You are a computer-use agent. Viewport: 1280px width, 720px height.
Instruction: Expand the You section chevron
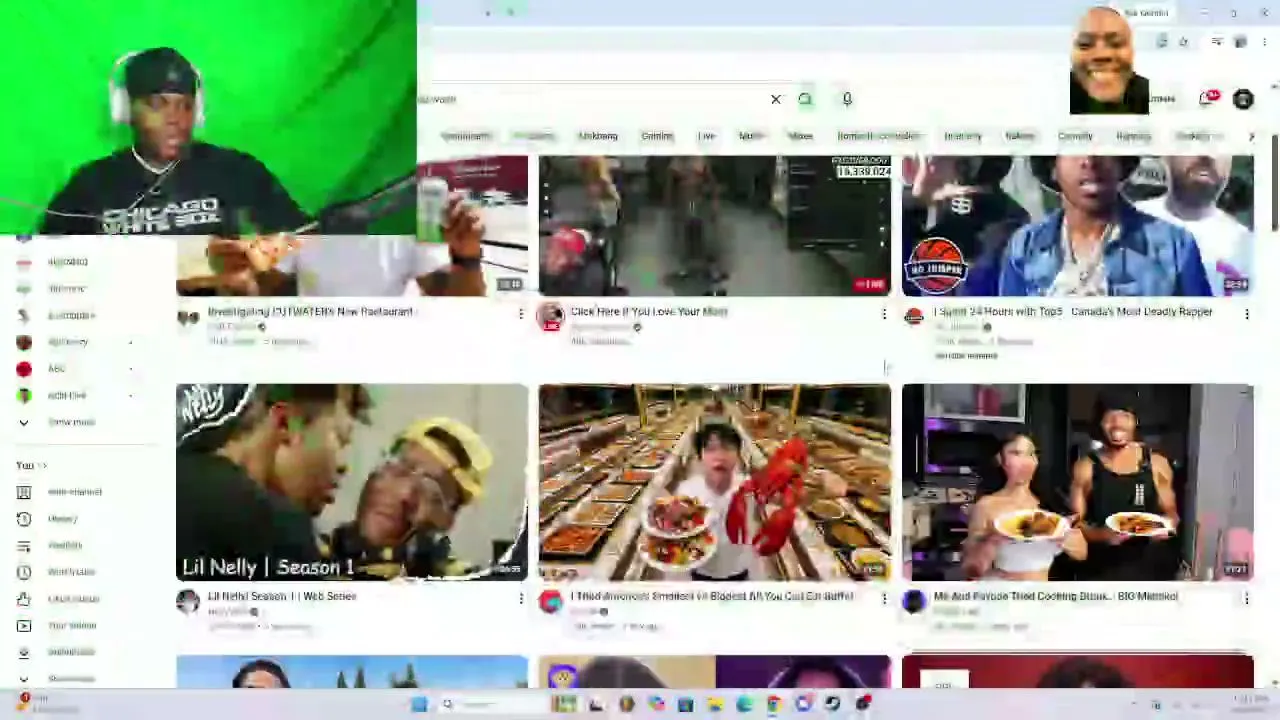42,466
